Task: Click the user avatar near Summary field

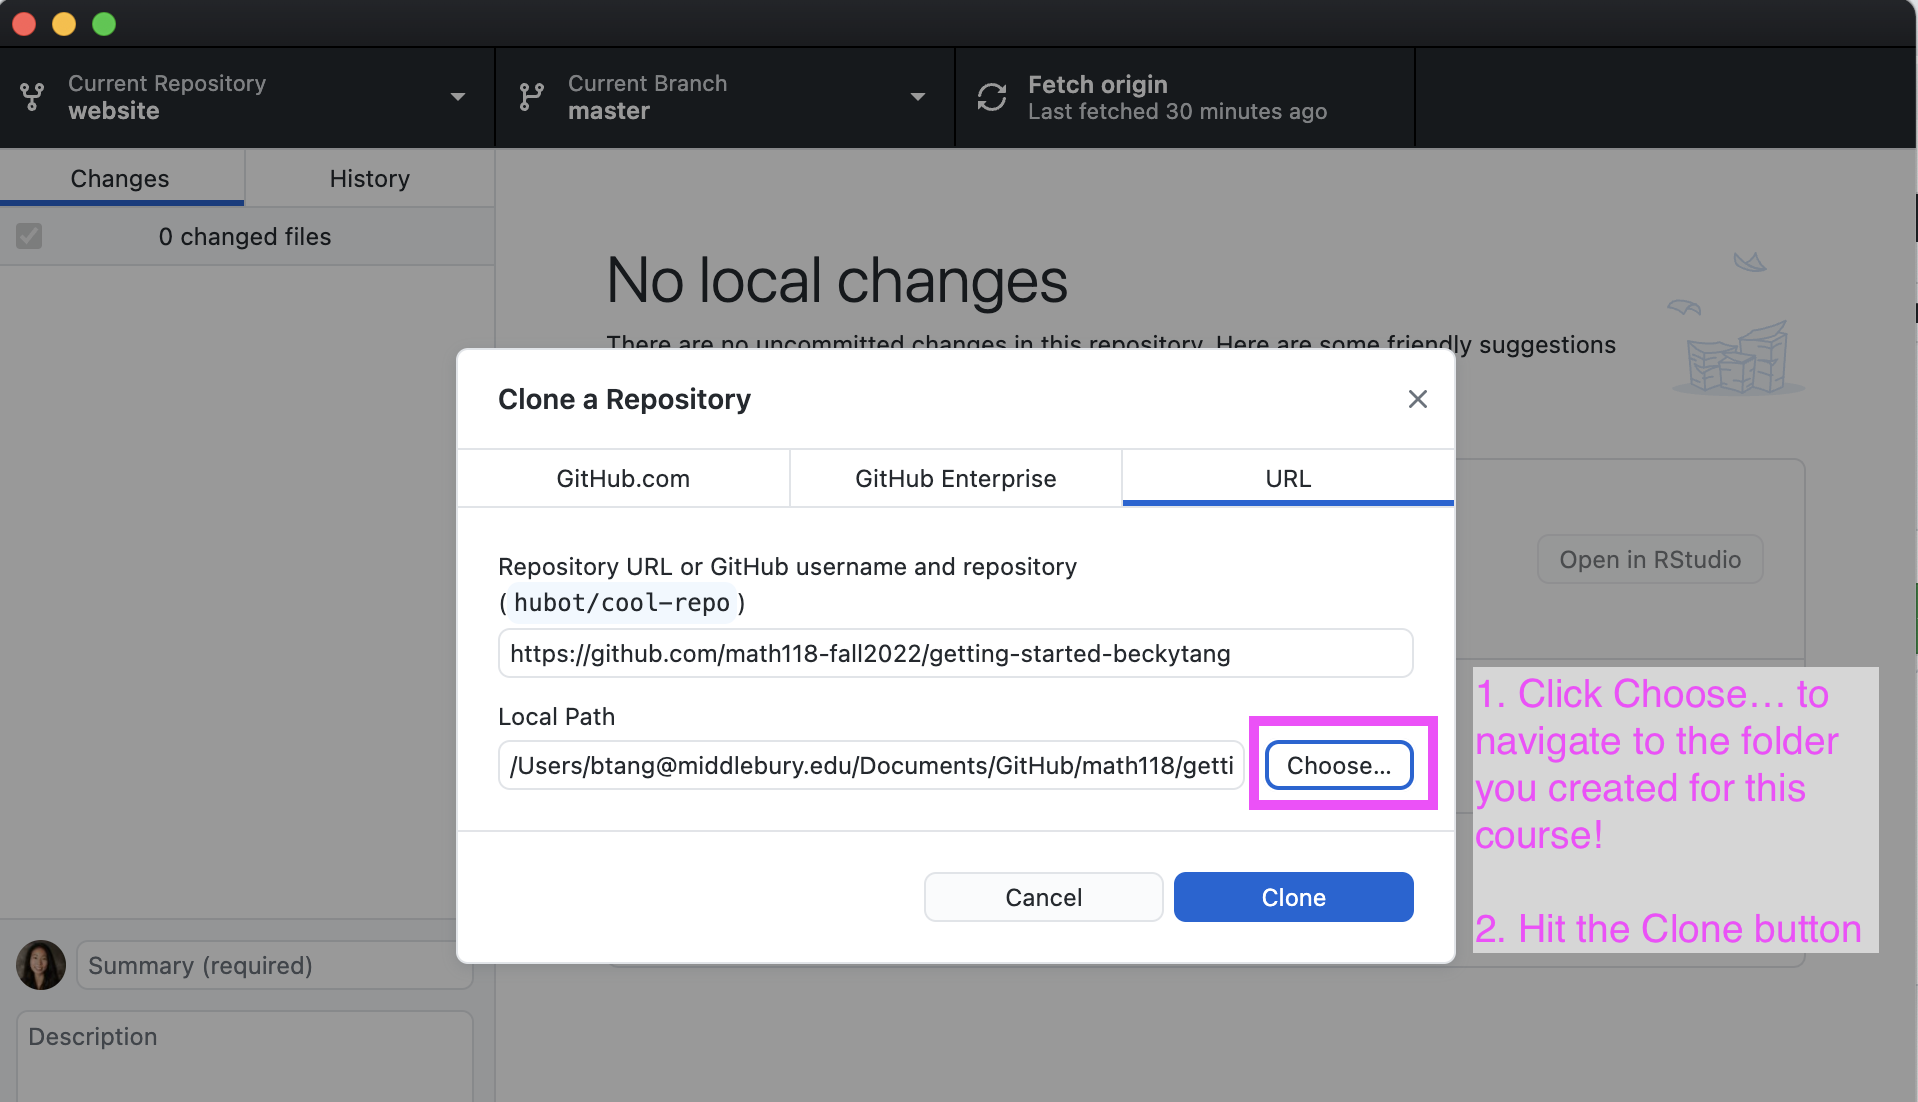Action: coord(41,965)
